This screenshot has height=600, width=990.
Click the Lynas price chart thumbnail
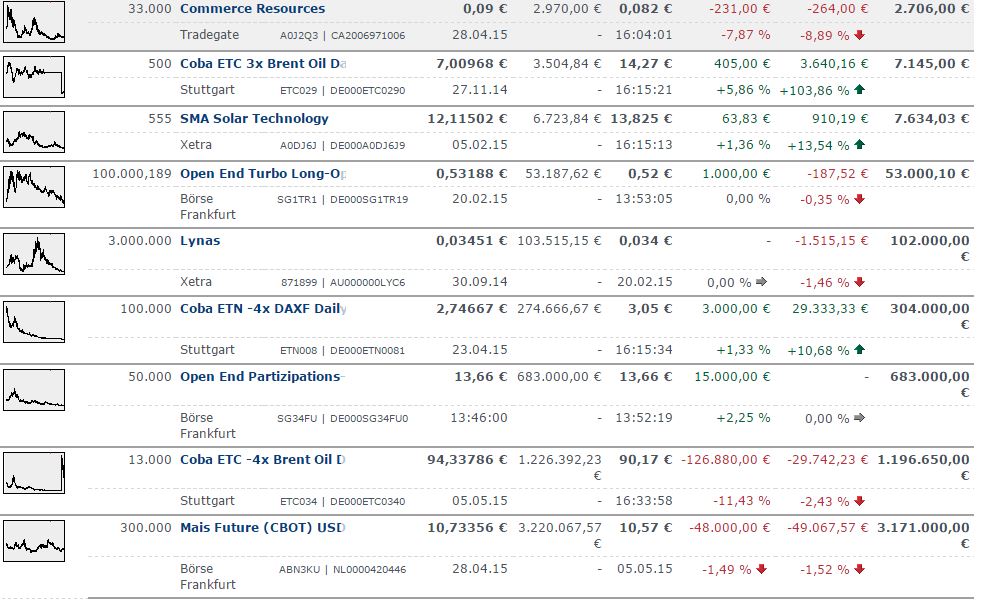(x=34, y=254)
